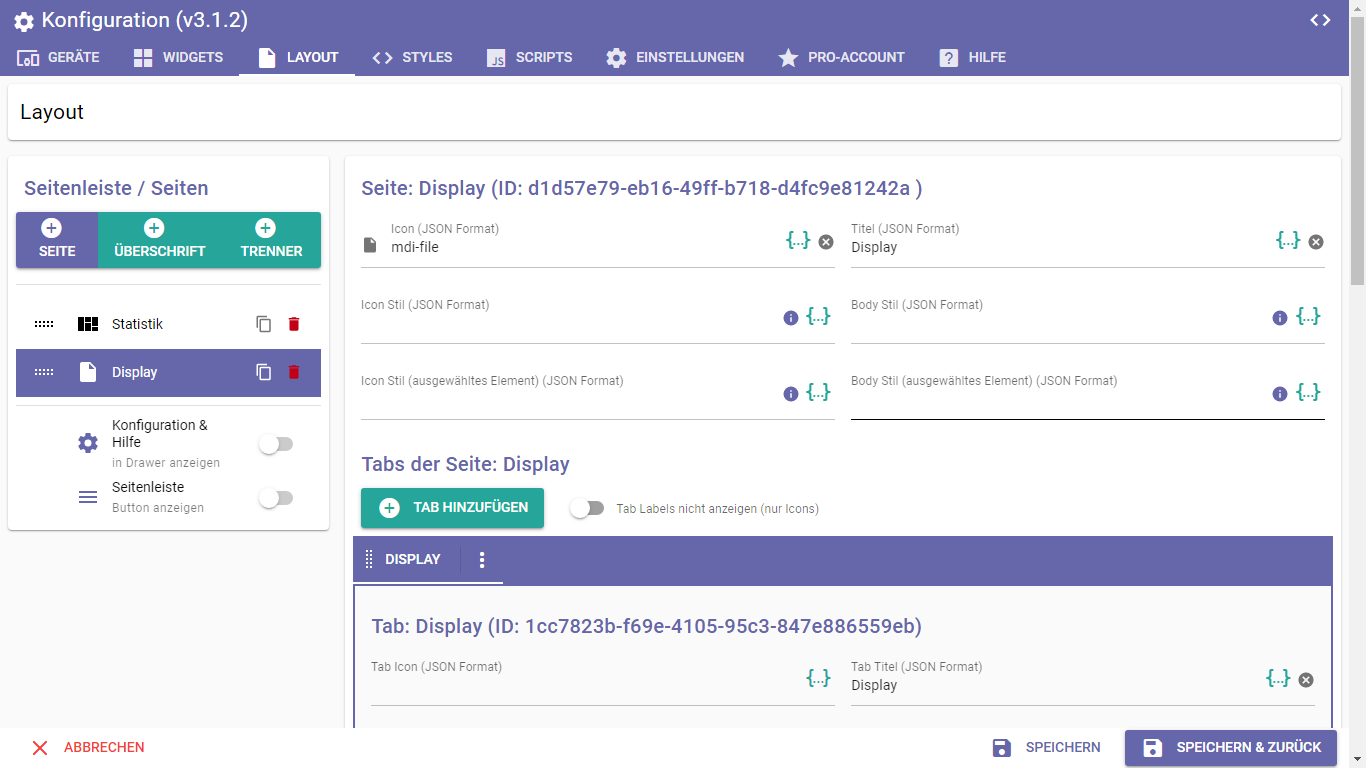This screenshot has height=768, width=1366.
Task: Delete the Statistik page
Action: 294,324
